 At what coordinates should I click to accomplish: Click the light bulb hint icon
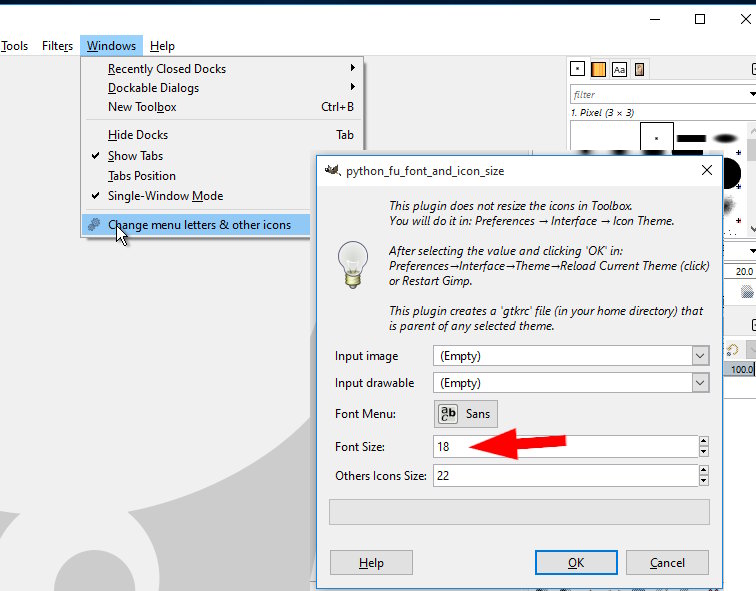[x=353, y=265]
